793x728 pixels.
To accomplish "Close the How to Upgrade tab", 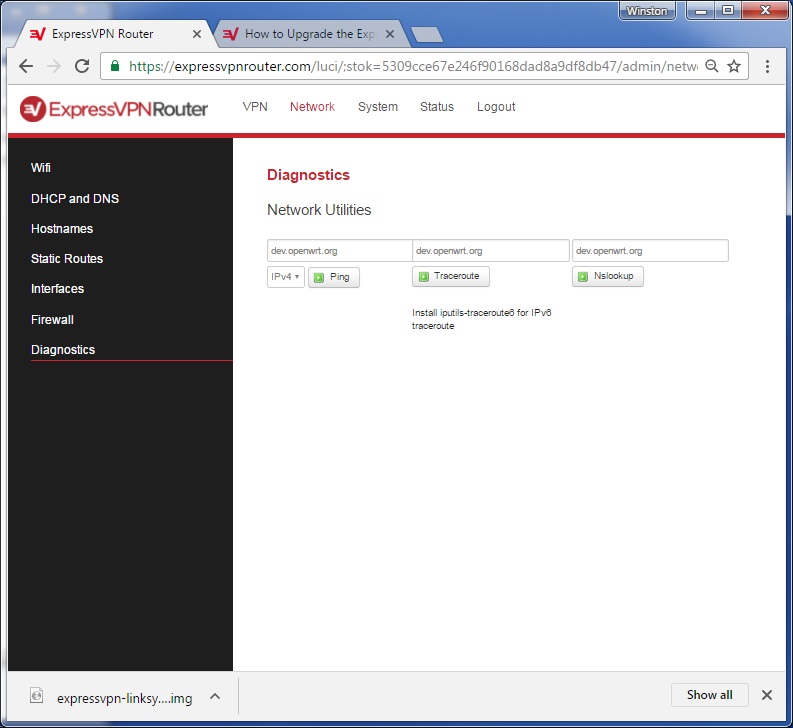I will (390, 34).
